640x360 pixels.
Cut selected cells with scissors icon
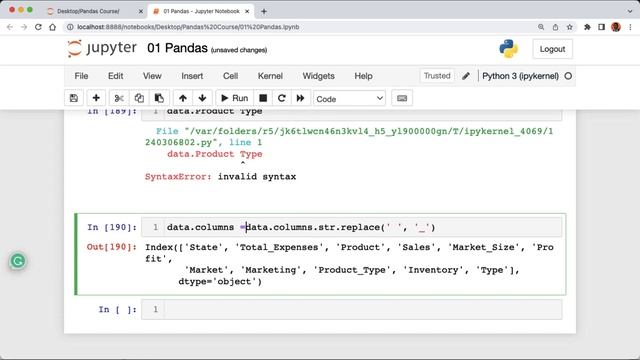119,98
